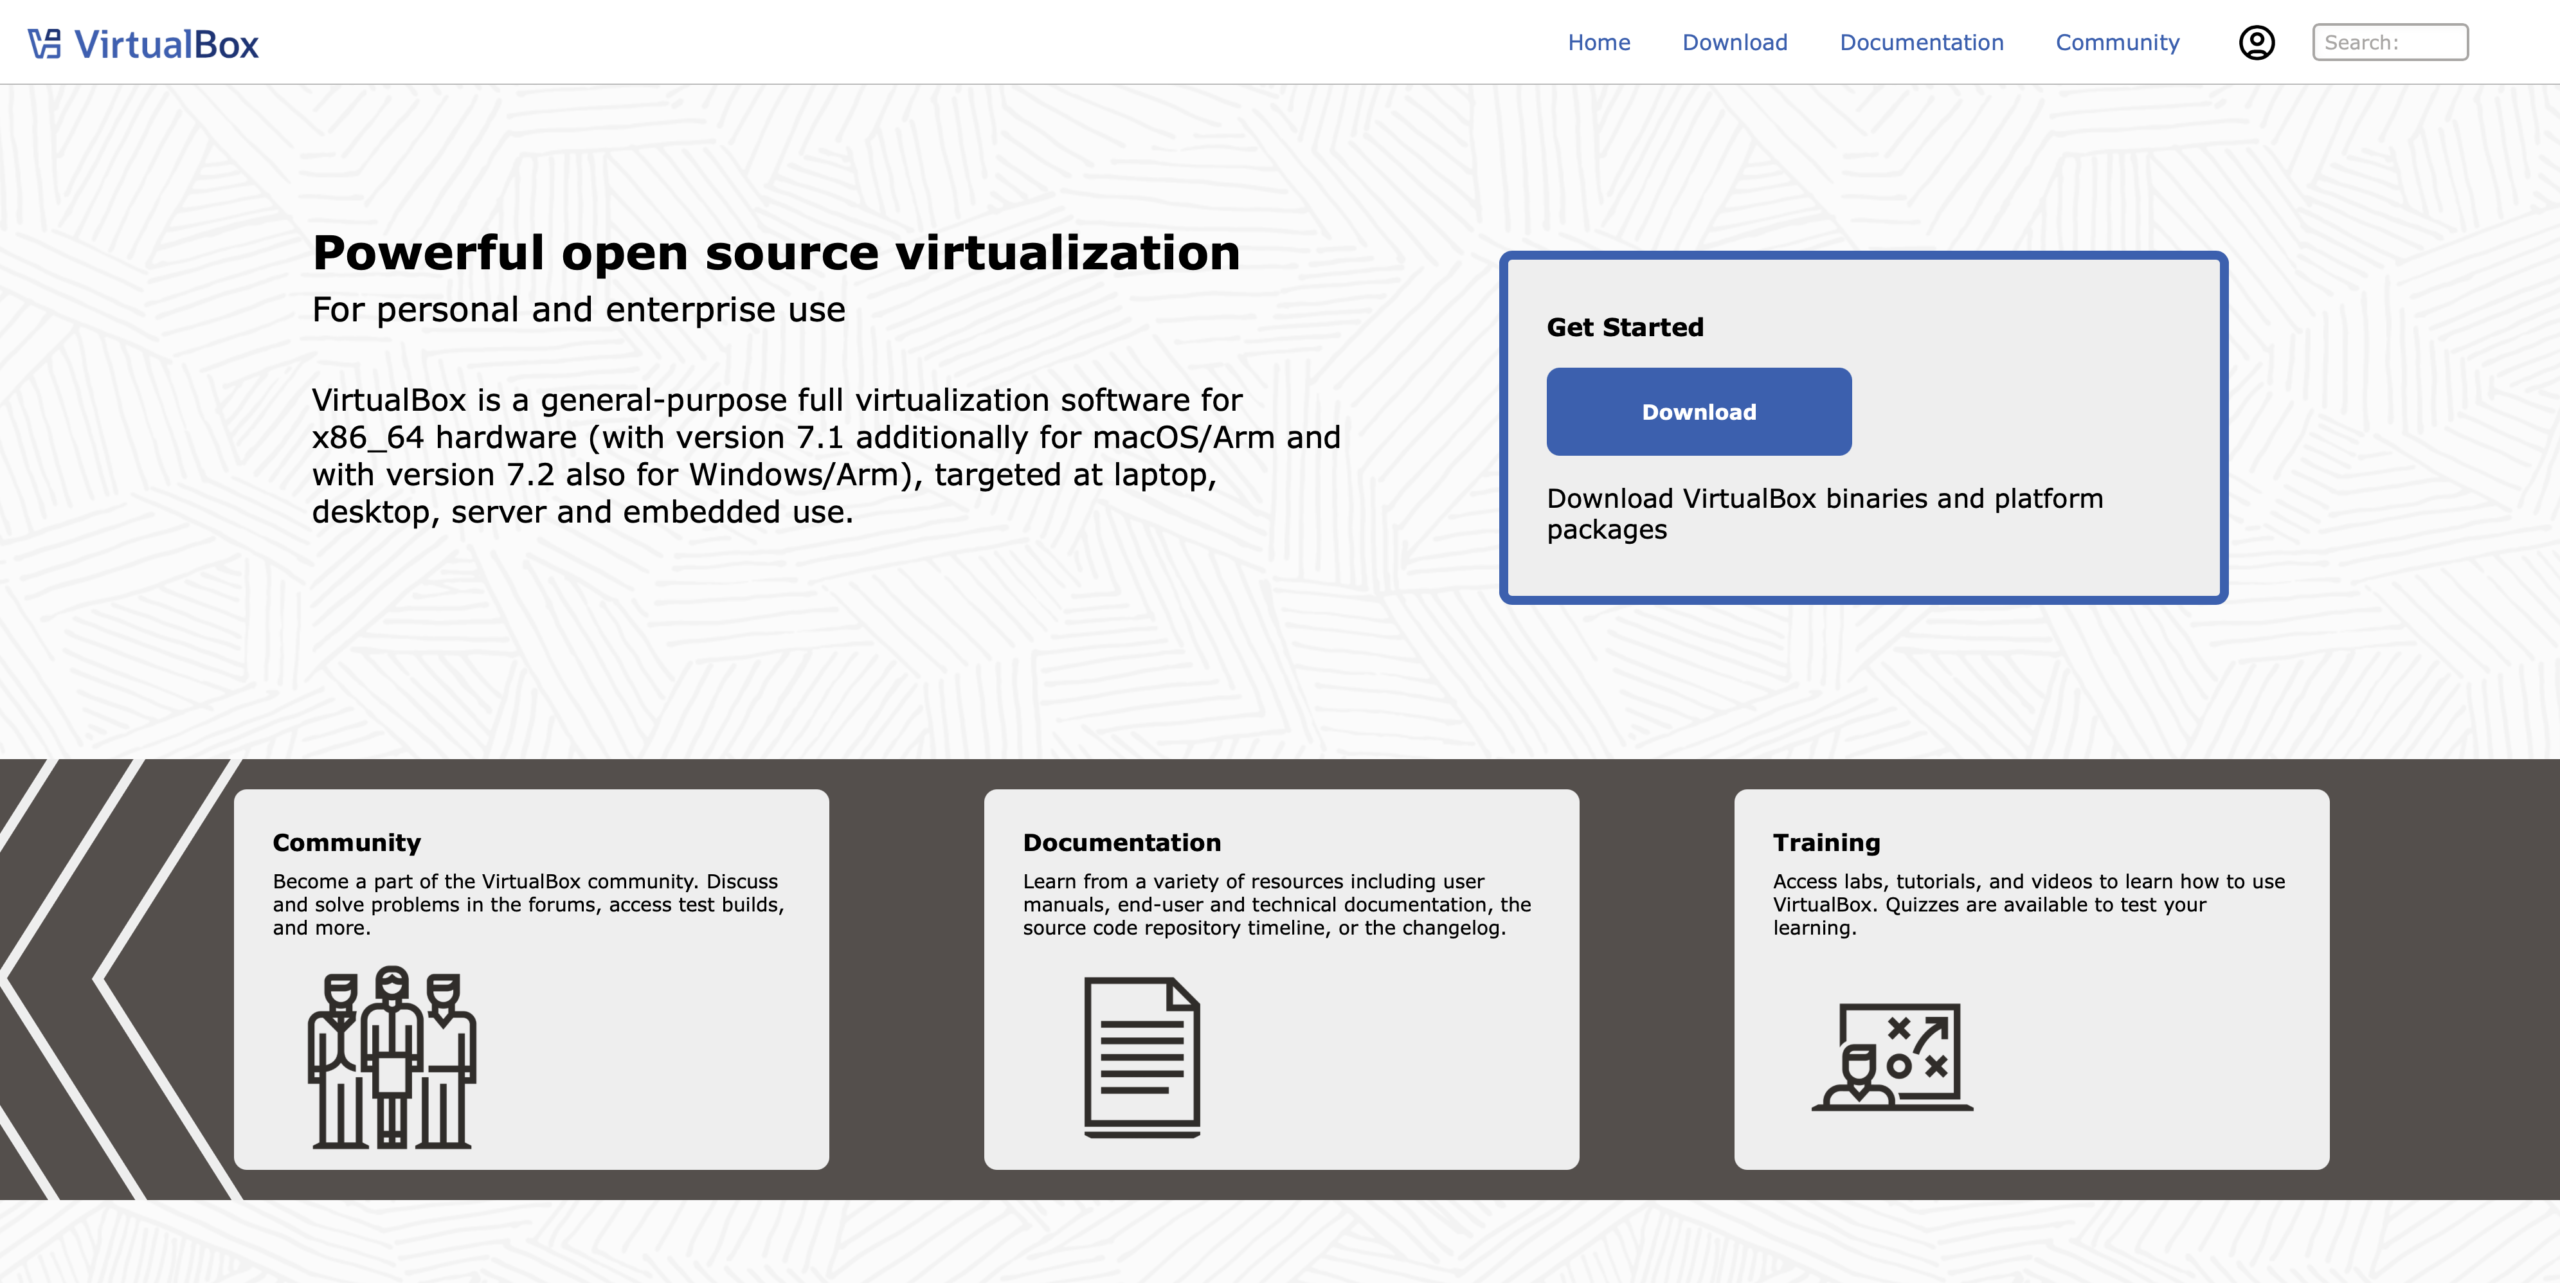Viewport: 2560px width, 1283px height.
Task: Click the Get Started panel heading
Action: [x=1624, y=327]
